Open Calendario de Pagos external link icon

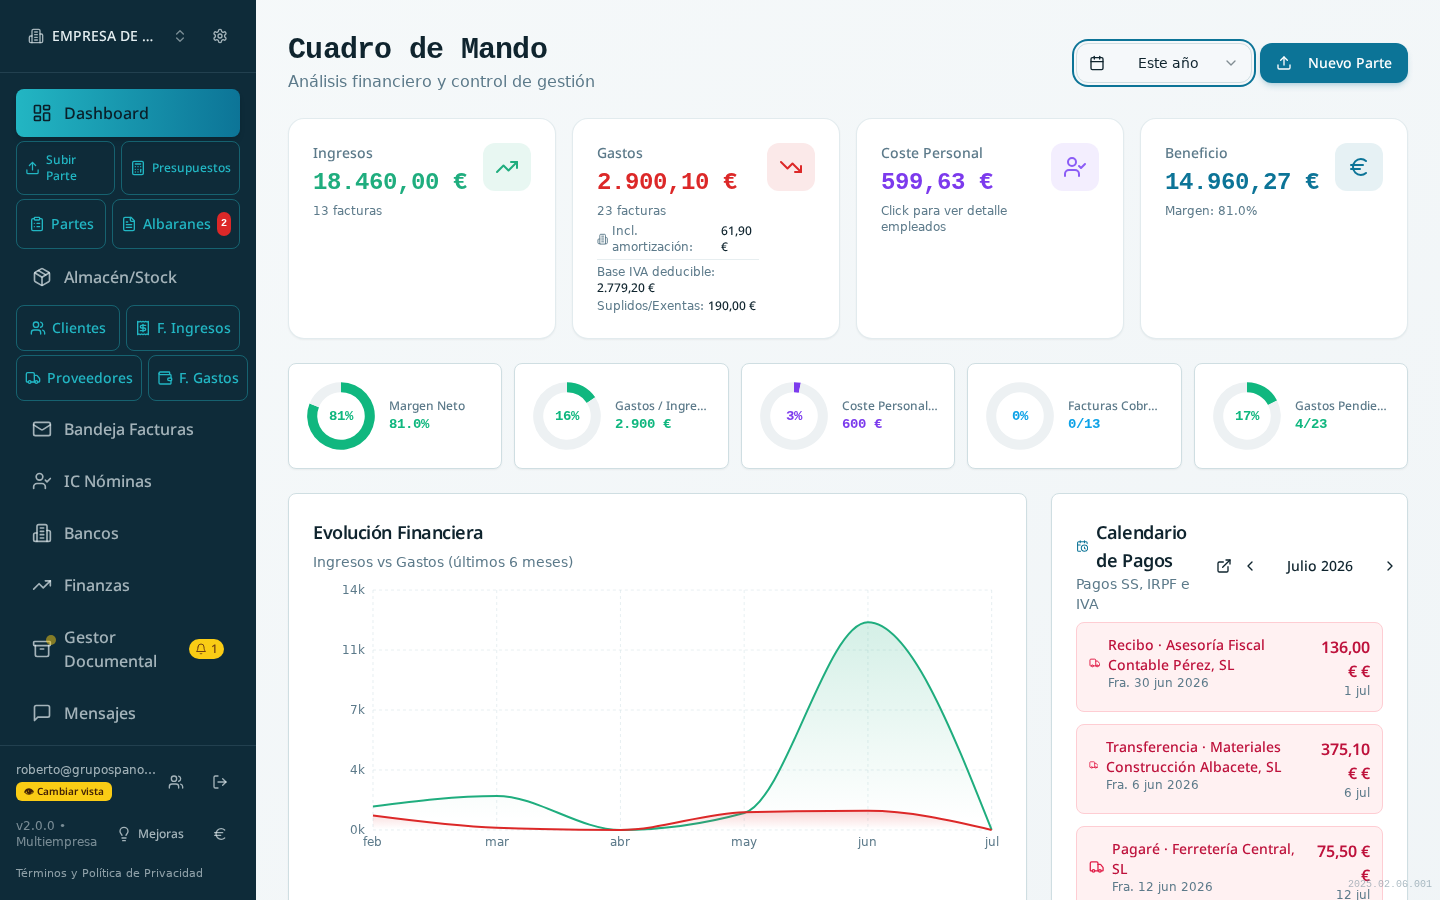[1224, 566]
